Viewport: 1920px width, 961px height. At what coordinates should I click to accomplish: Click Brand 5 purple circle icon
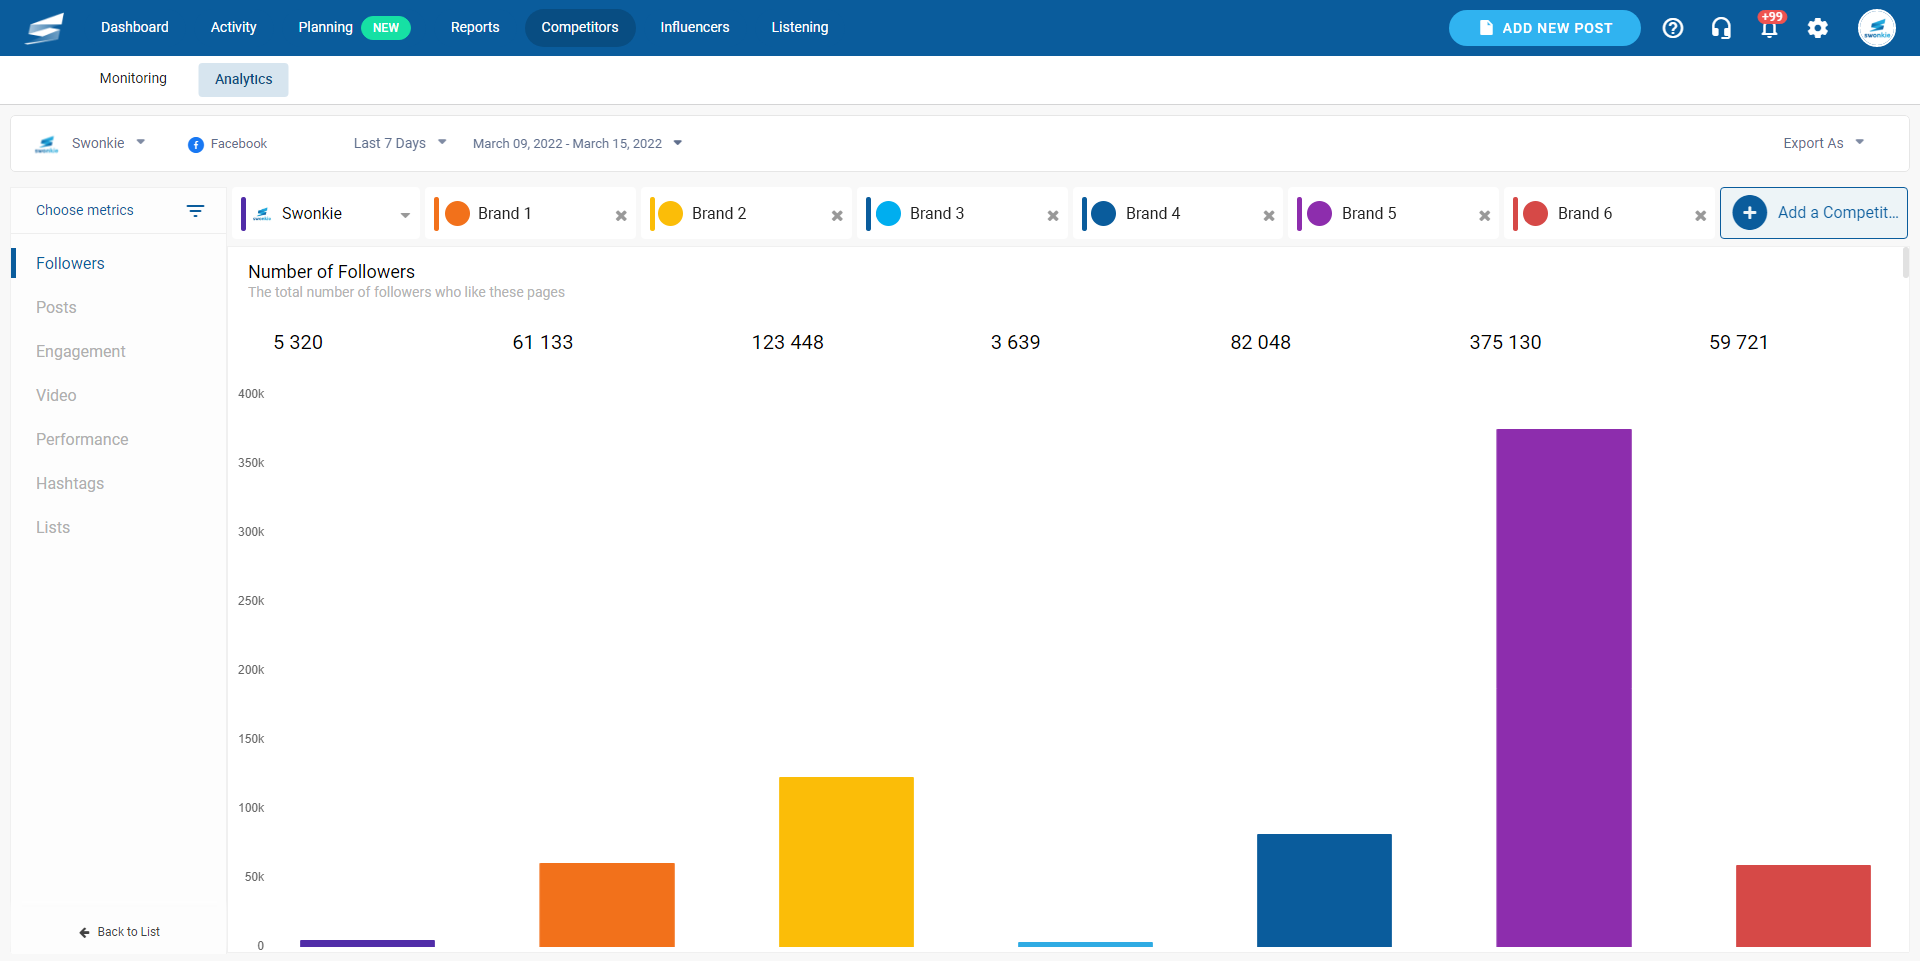point(1320,214)
